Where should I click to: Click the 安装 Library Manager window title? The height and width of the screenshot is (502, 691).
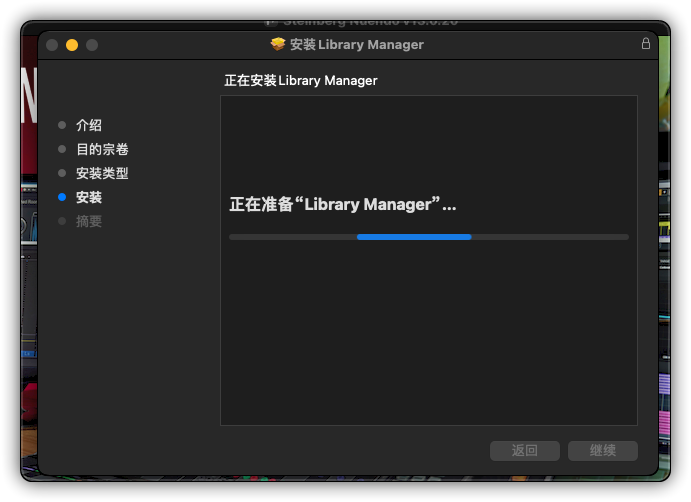coord(357,45)
